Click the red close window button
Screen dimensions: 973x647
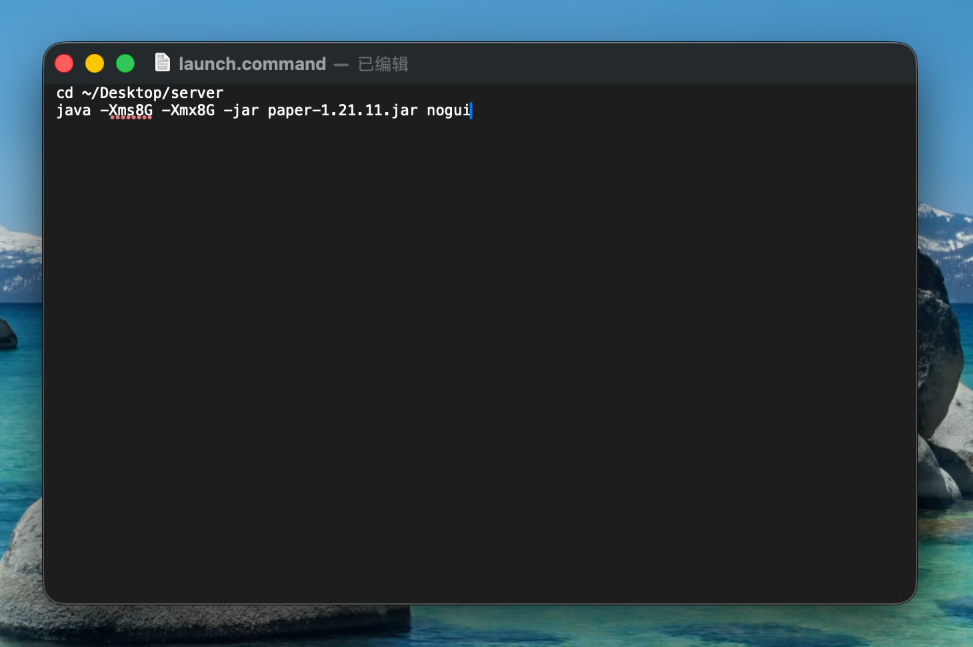[x=64, y=62]
